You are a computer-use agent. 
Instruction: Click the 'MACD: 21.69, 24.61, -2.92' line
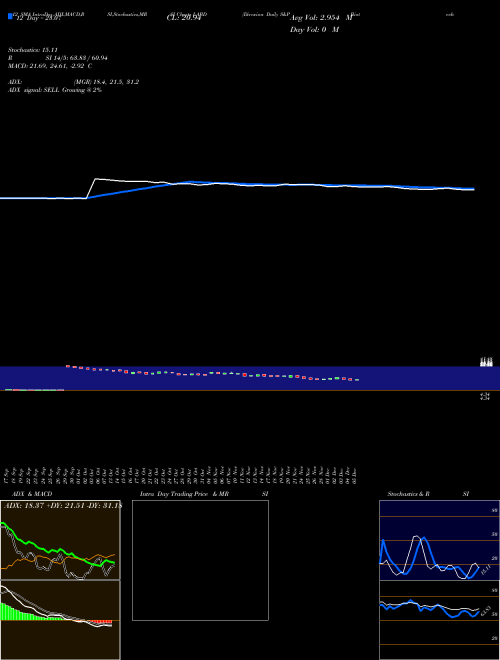(50, 66)
